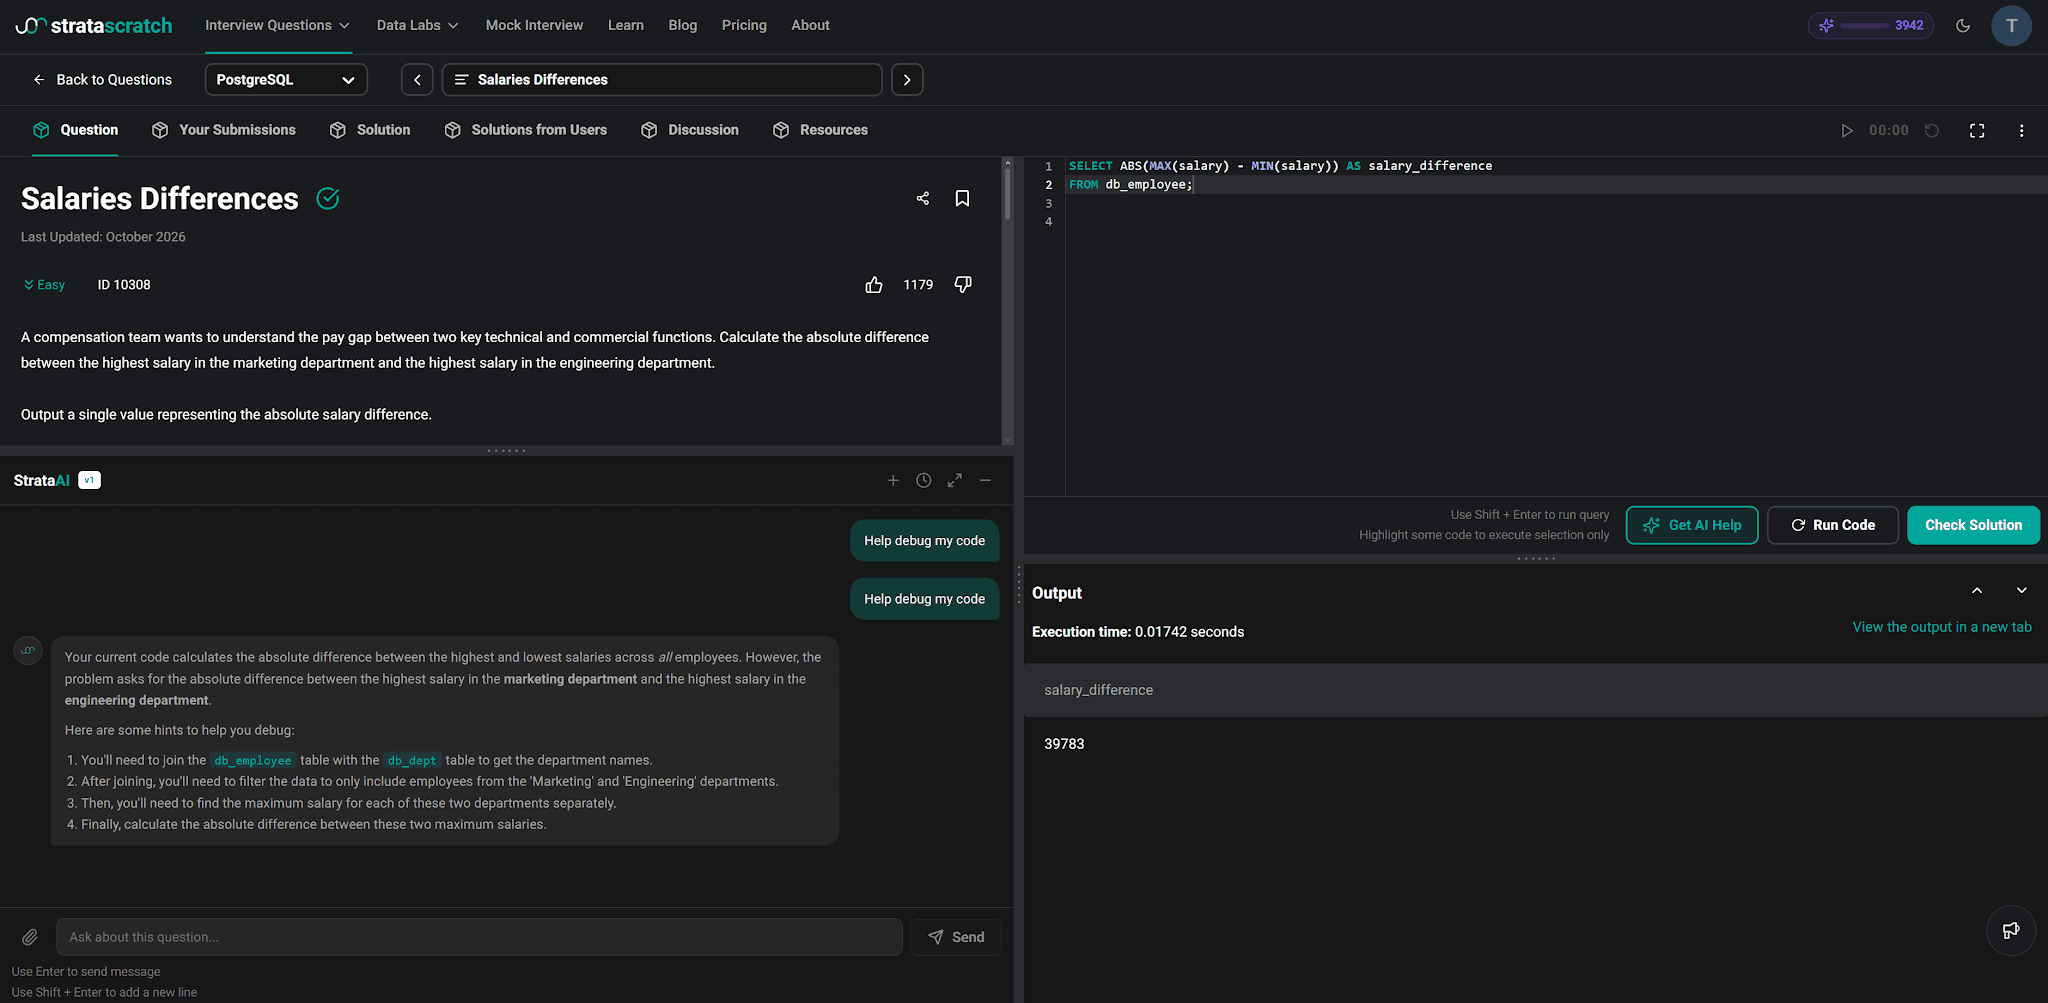The height and width of the screenshot is (1003, 2048).
Task: Click the Get AI Help button
Action: (1692, 525)
